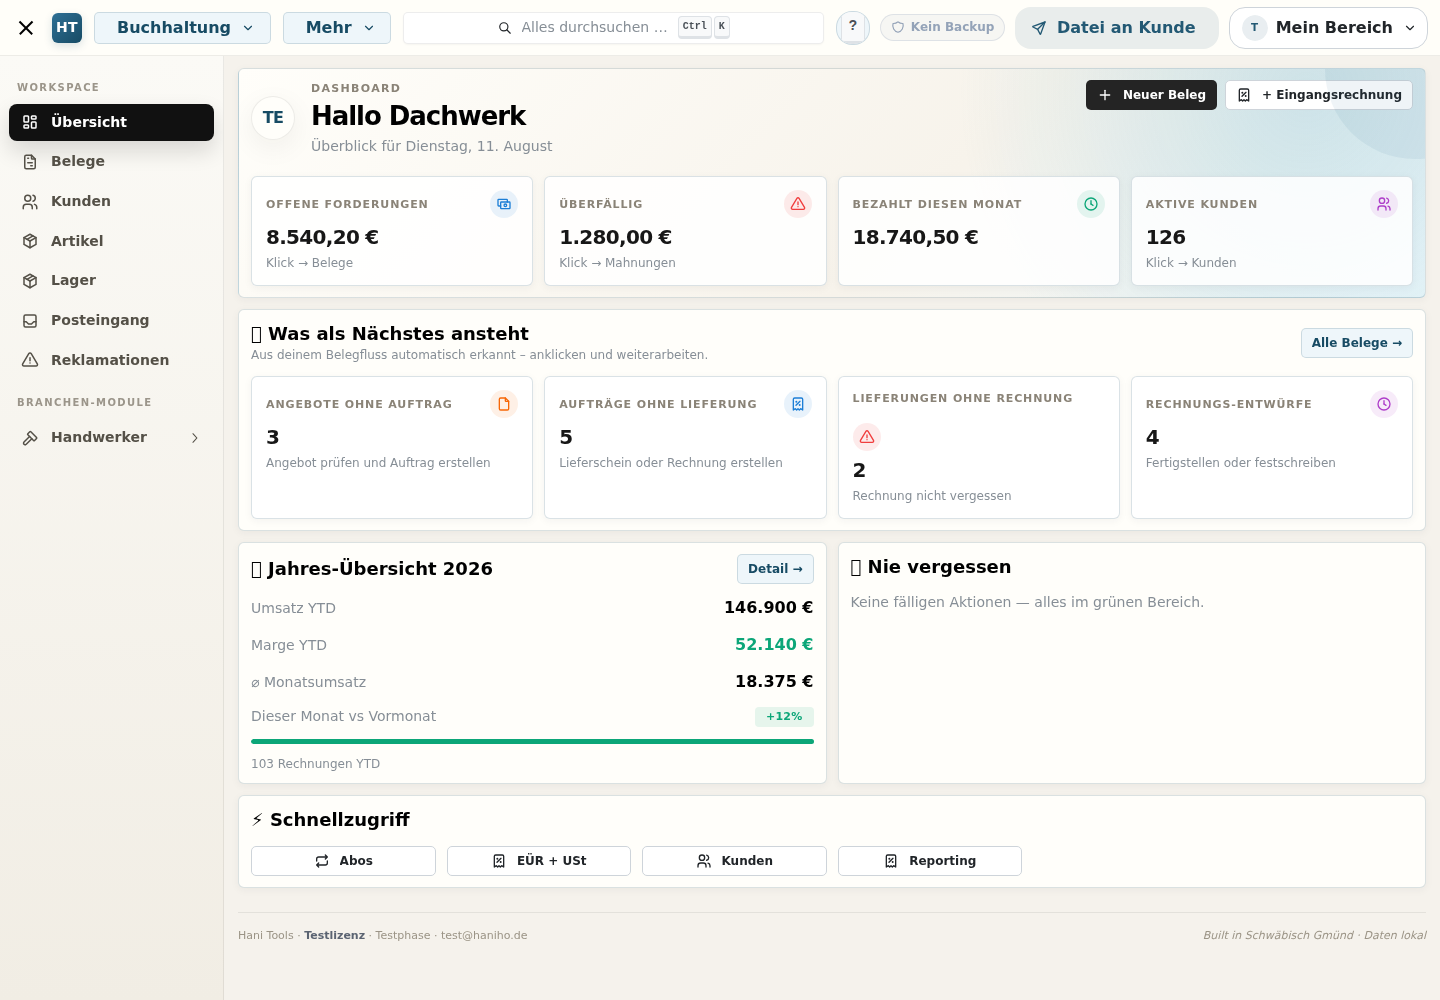This screenshot has width=1440, height=1000.
Task: Open Abos quick access
Action: (x=343, y=861)
